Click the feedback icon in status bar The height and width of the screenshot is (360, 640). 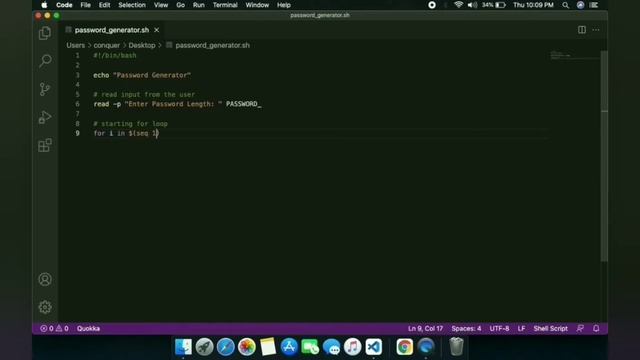point(580,329)
